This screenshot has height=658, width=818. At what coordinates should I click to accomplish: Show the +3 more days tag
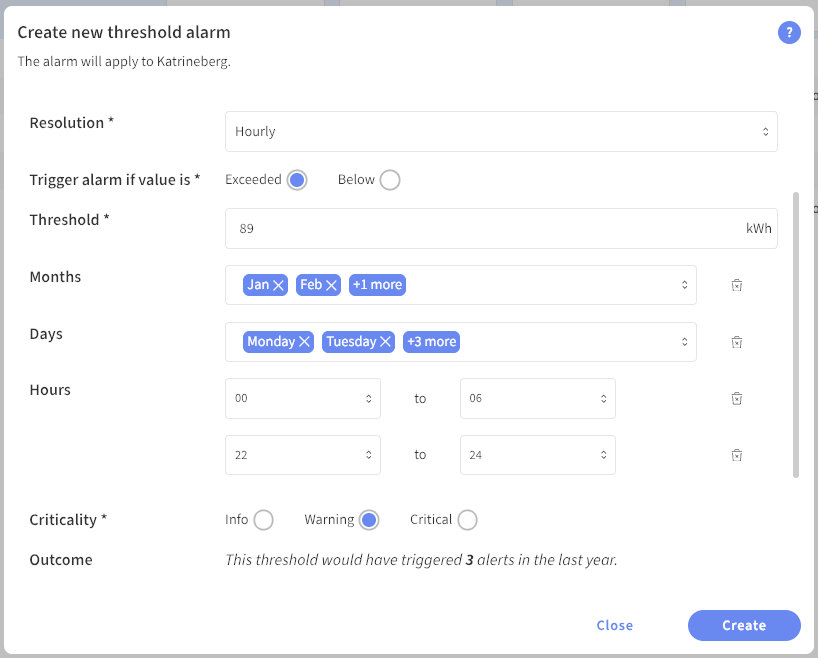point(431,342)
